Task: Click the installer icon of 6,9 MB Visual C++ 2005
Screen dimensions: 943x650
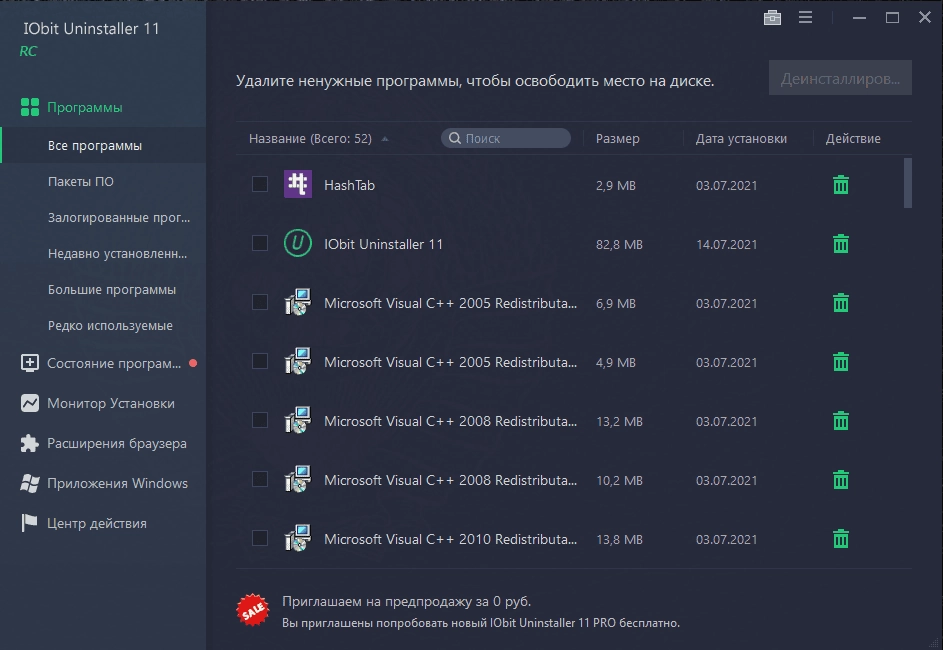Action: point(298,302)
